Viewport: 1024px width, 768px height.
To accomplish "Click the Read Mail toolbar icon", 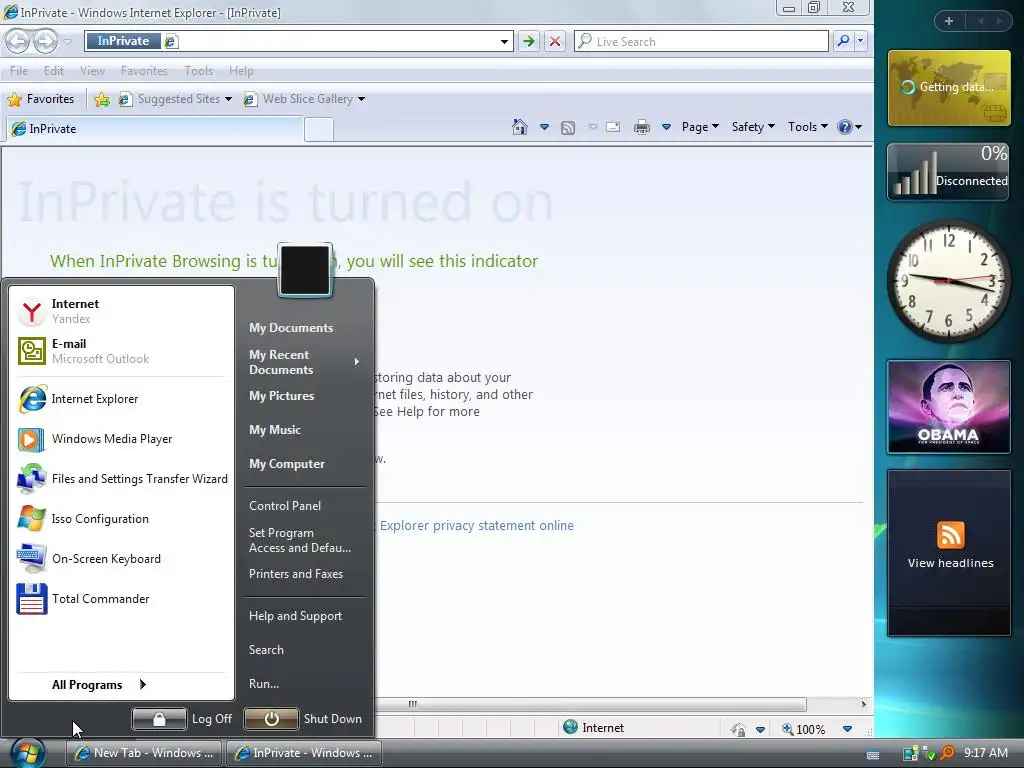I will coord(613,127).
